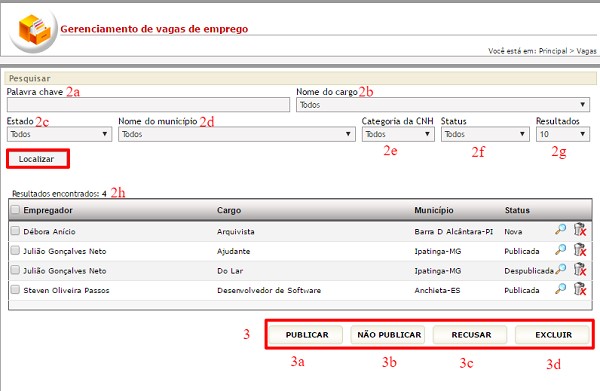This screenshot has width=600, height=391.
Task: Expand the Estado dropdown
Action: click(59, 134)
